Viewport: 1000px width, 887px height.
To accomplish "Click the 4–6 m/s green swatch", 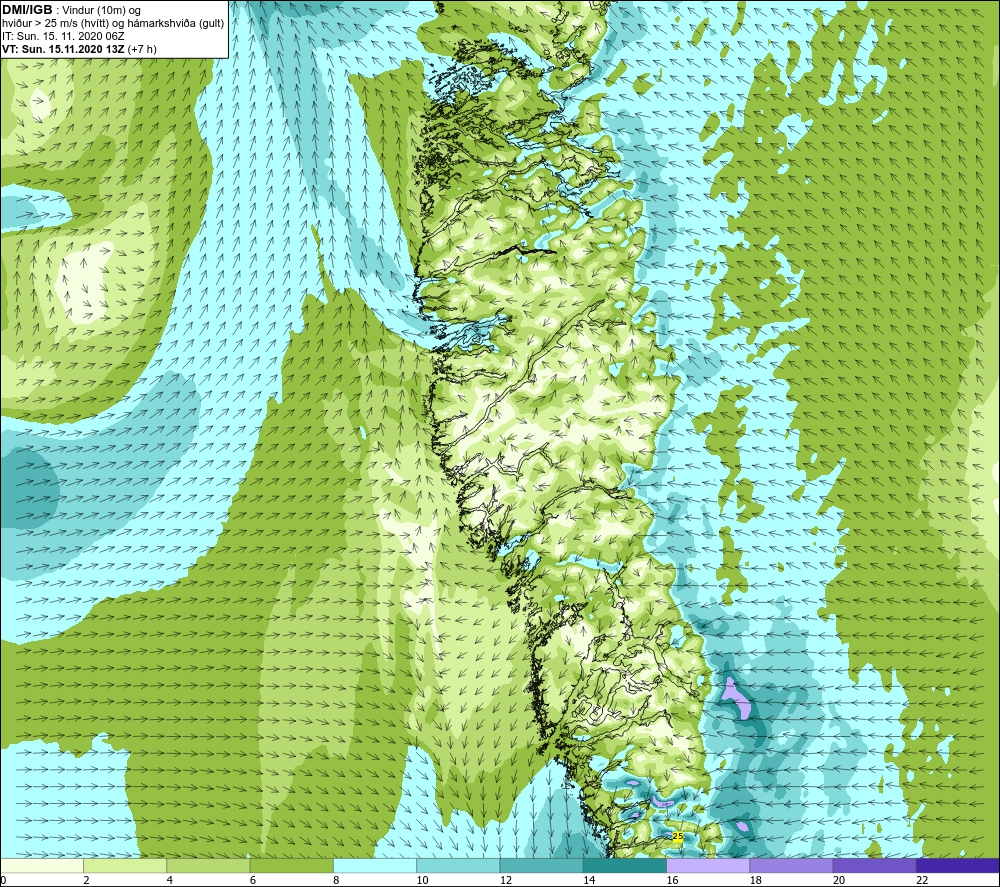I will pyautogui.click(x=208, y=865).
